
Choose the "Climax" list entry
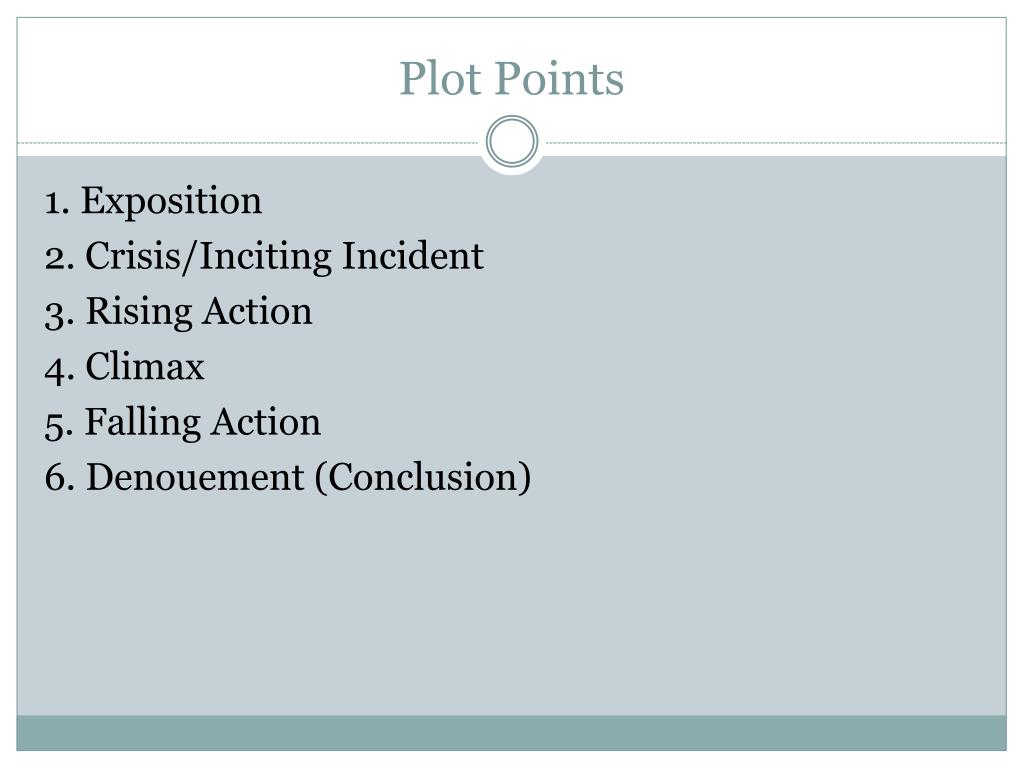pyautogui.click(x=124, y=366)
